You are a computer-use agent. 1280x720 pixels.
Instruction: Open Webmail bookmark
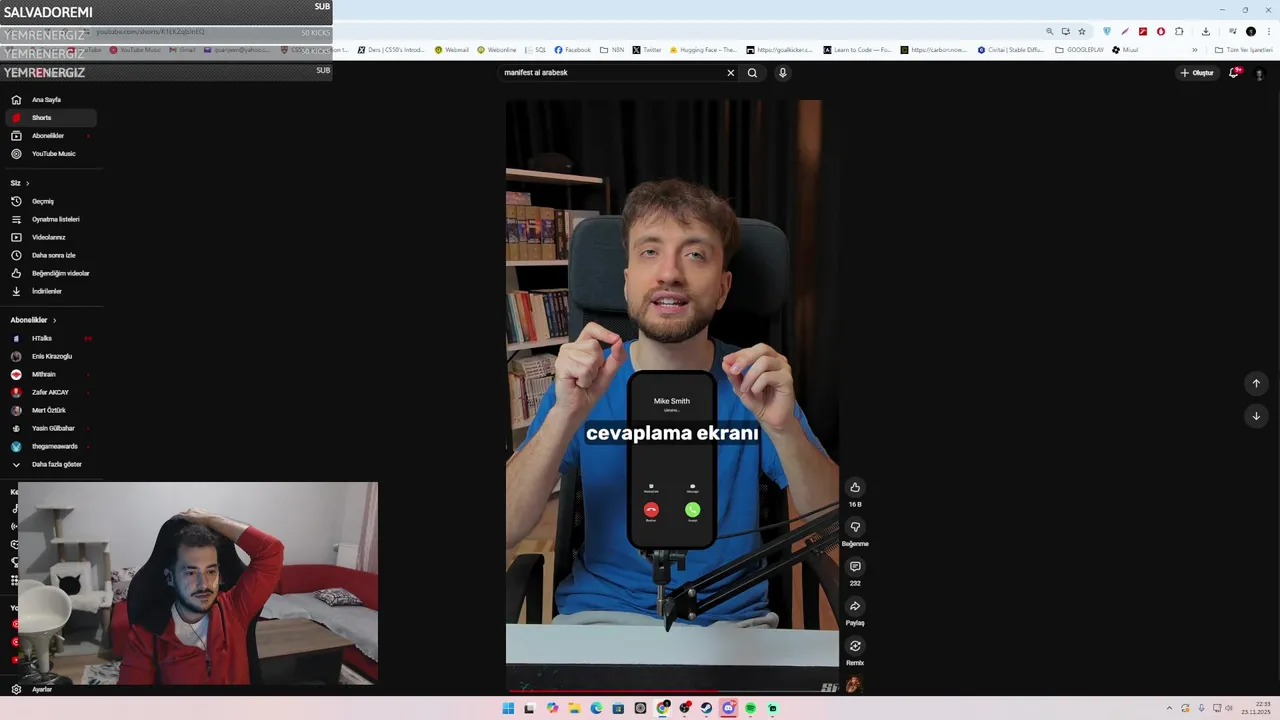point(452,50)
